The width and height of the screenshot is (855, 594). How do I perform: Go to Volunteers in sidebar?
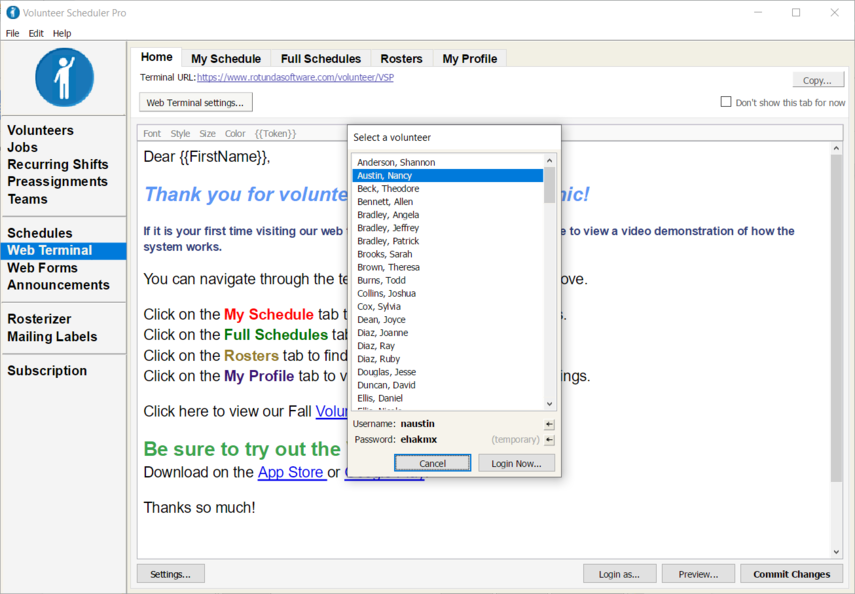coord(40,130)
